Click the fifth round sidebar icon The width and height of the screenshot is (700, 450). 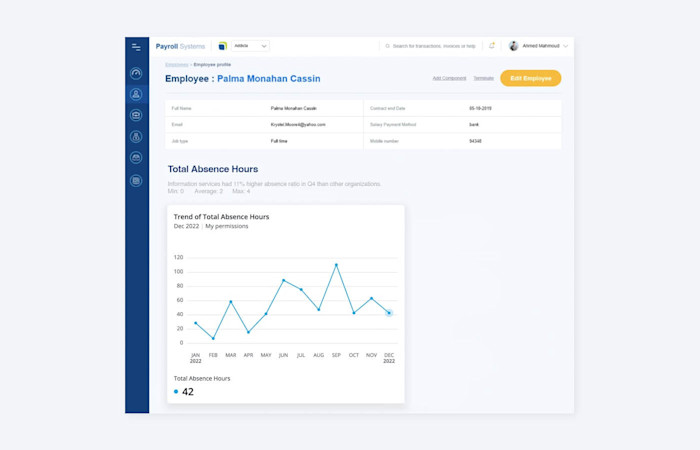point(136,157)
